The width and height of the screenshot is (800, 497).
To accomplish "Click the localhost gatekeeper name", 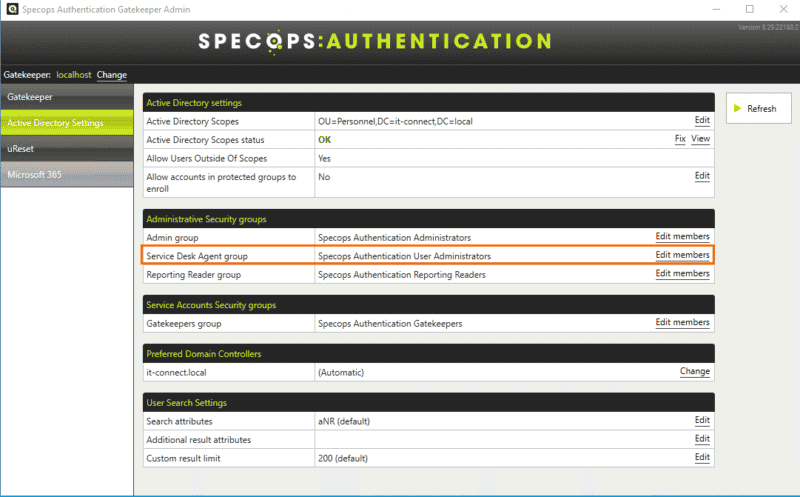I will (x=73, y=75).
